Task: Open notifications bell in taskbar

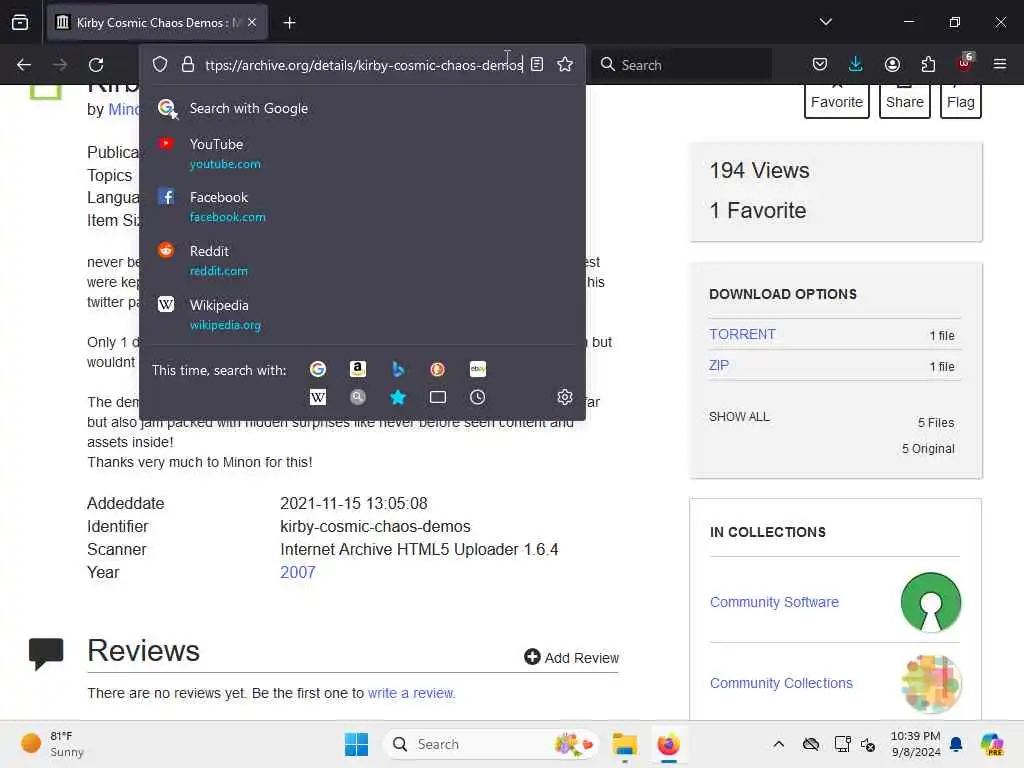Action: pos(956,744)
